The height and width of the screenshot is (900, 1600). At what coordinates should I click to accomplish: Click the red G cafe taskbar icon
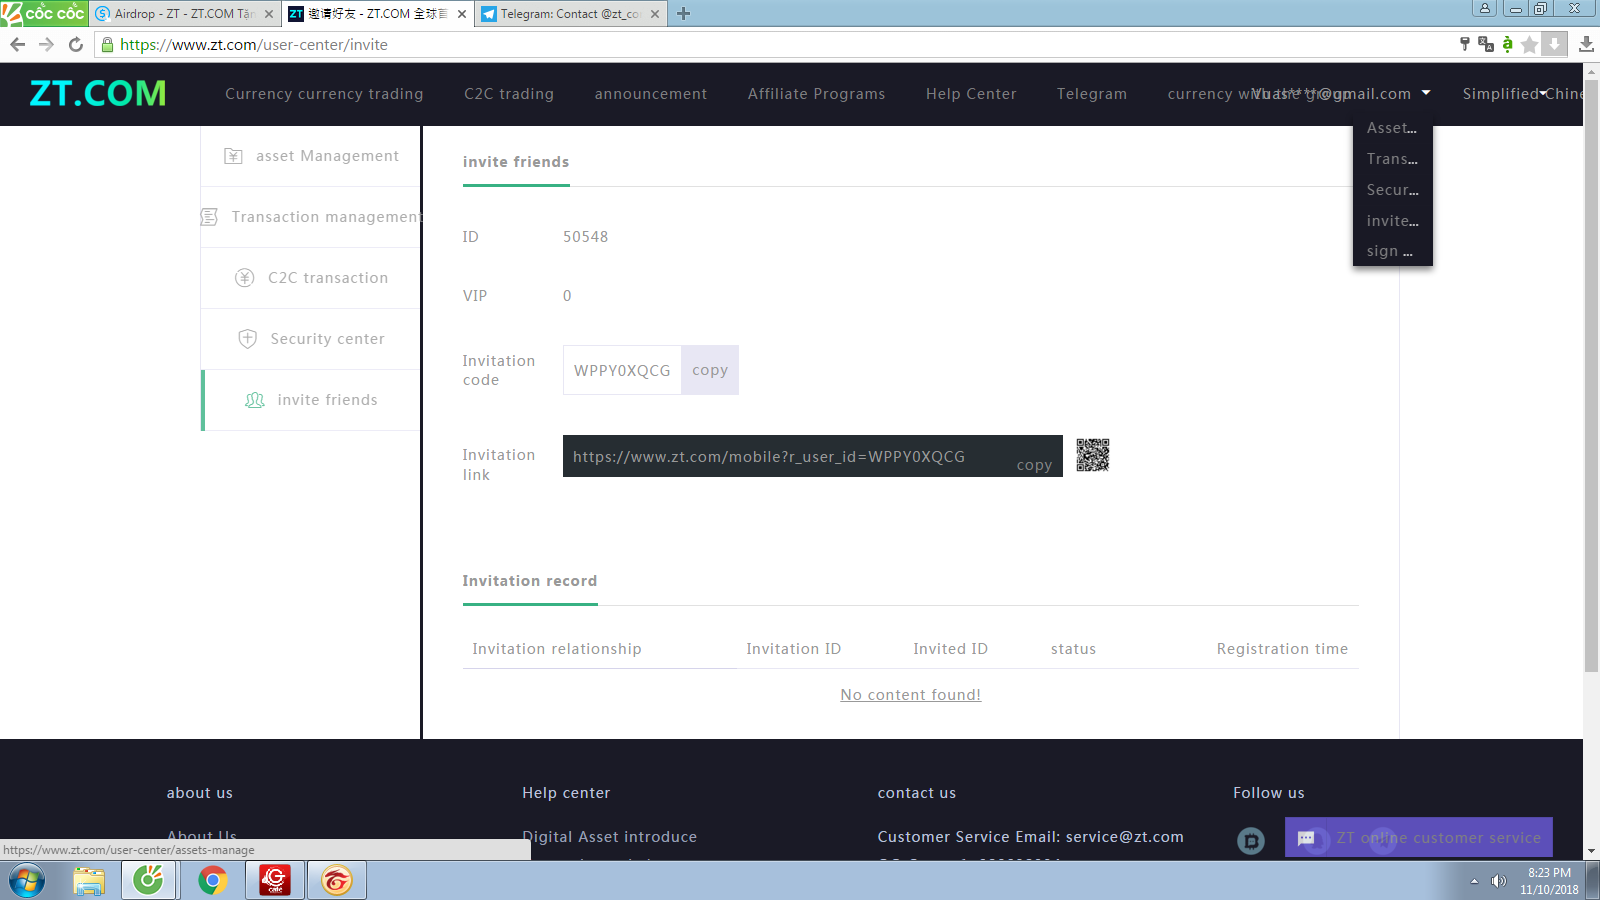[274, 881]
